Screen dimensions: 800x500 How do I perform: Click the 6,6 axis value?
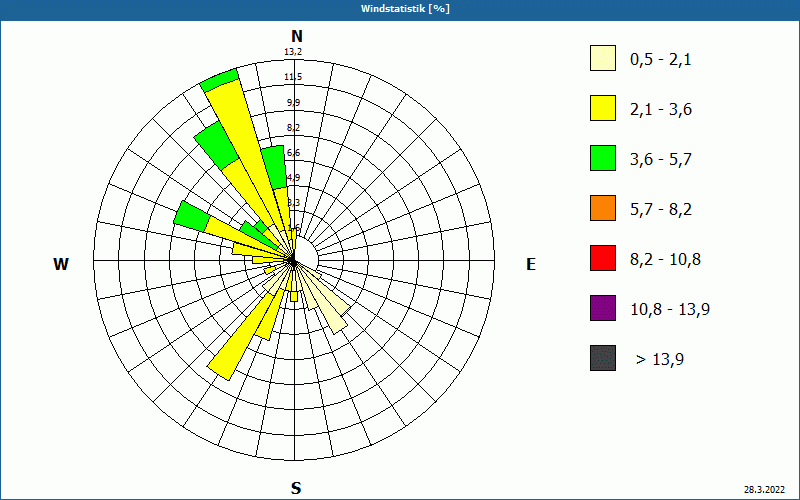293,153
